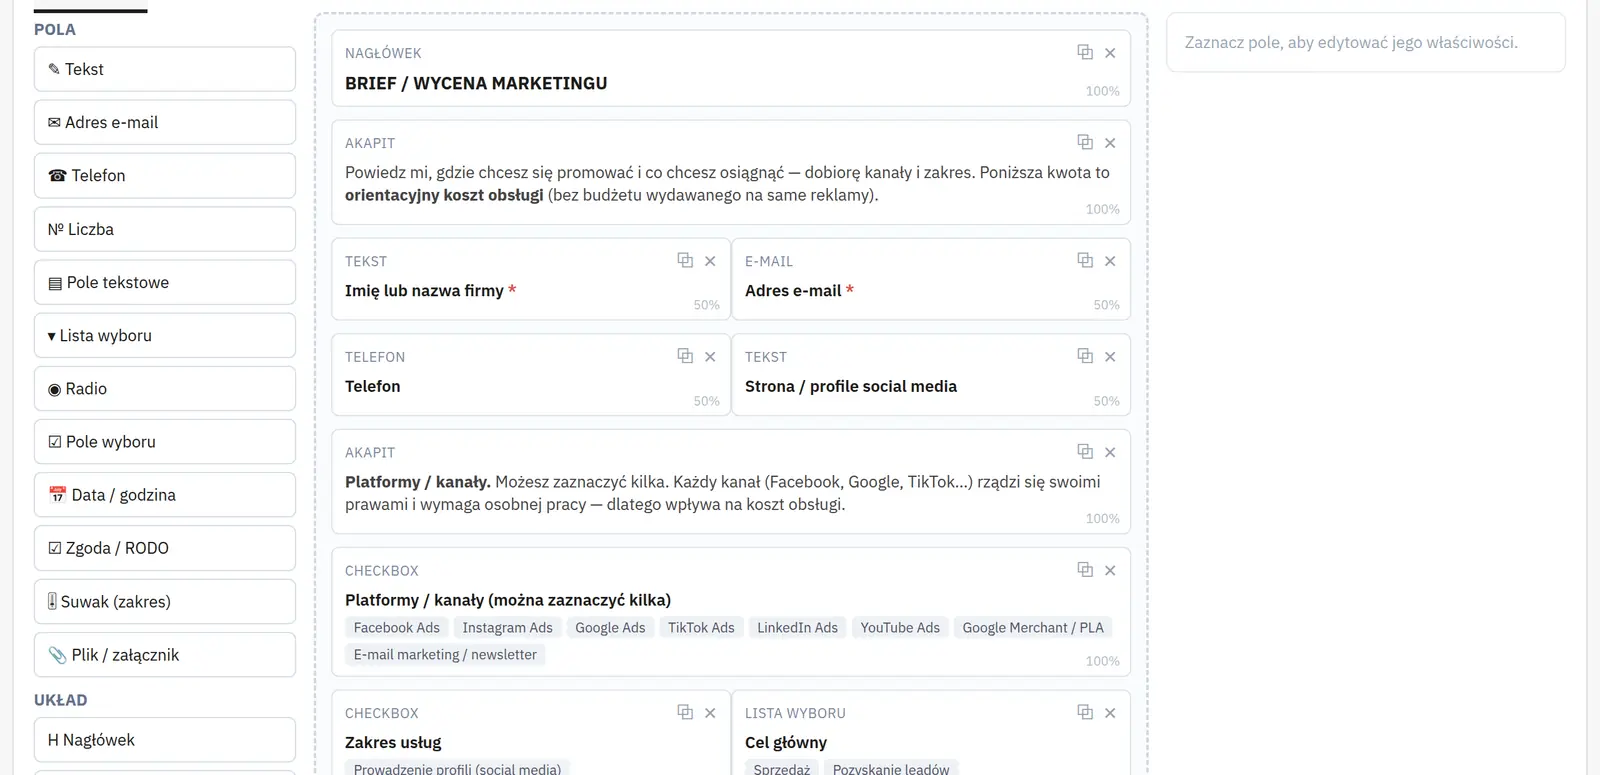Add a 'Zgoda / RODO' consent field
Viewport: 1600px width, 775px height.
click(165, 548)
